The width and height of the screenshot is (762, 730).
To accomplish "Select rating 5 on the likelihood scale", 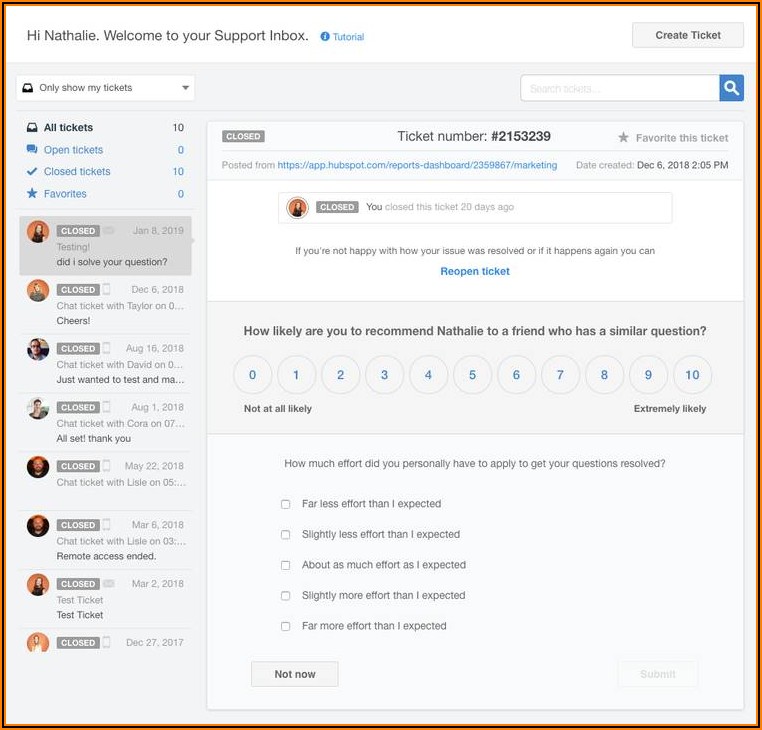I will click(472, 375).
